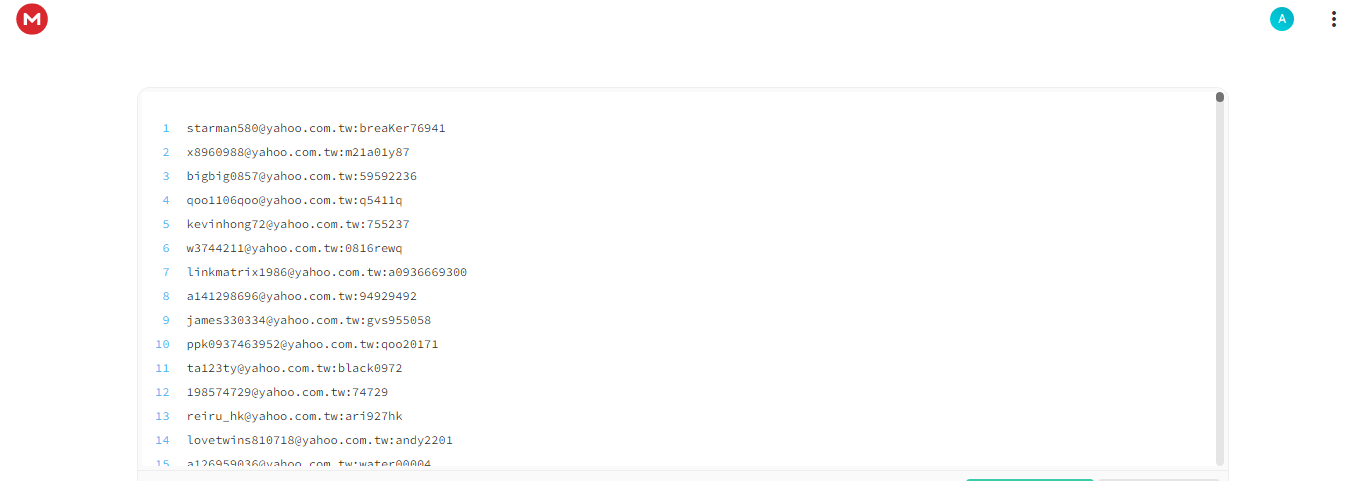Screen dimensions: 1365x481
Task: Click line number 6 in the gutter
Action: tap(166, 248)
